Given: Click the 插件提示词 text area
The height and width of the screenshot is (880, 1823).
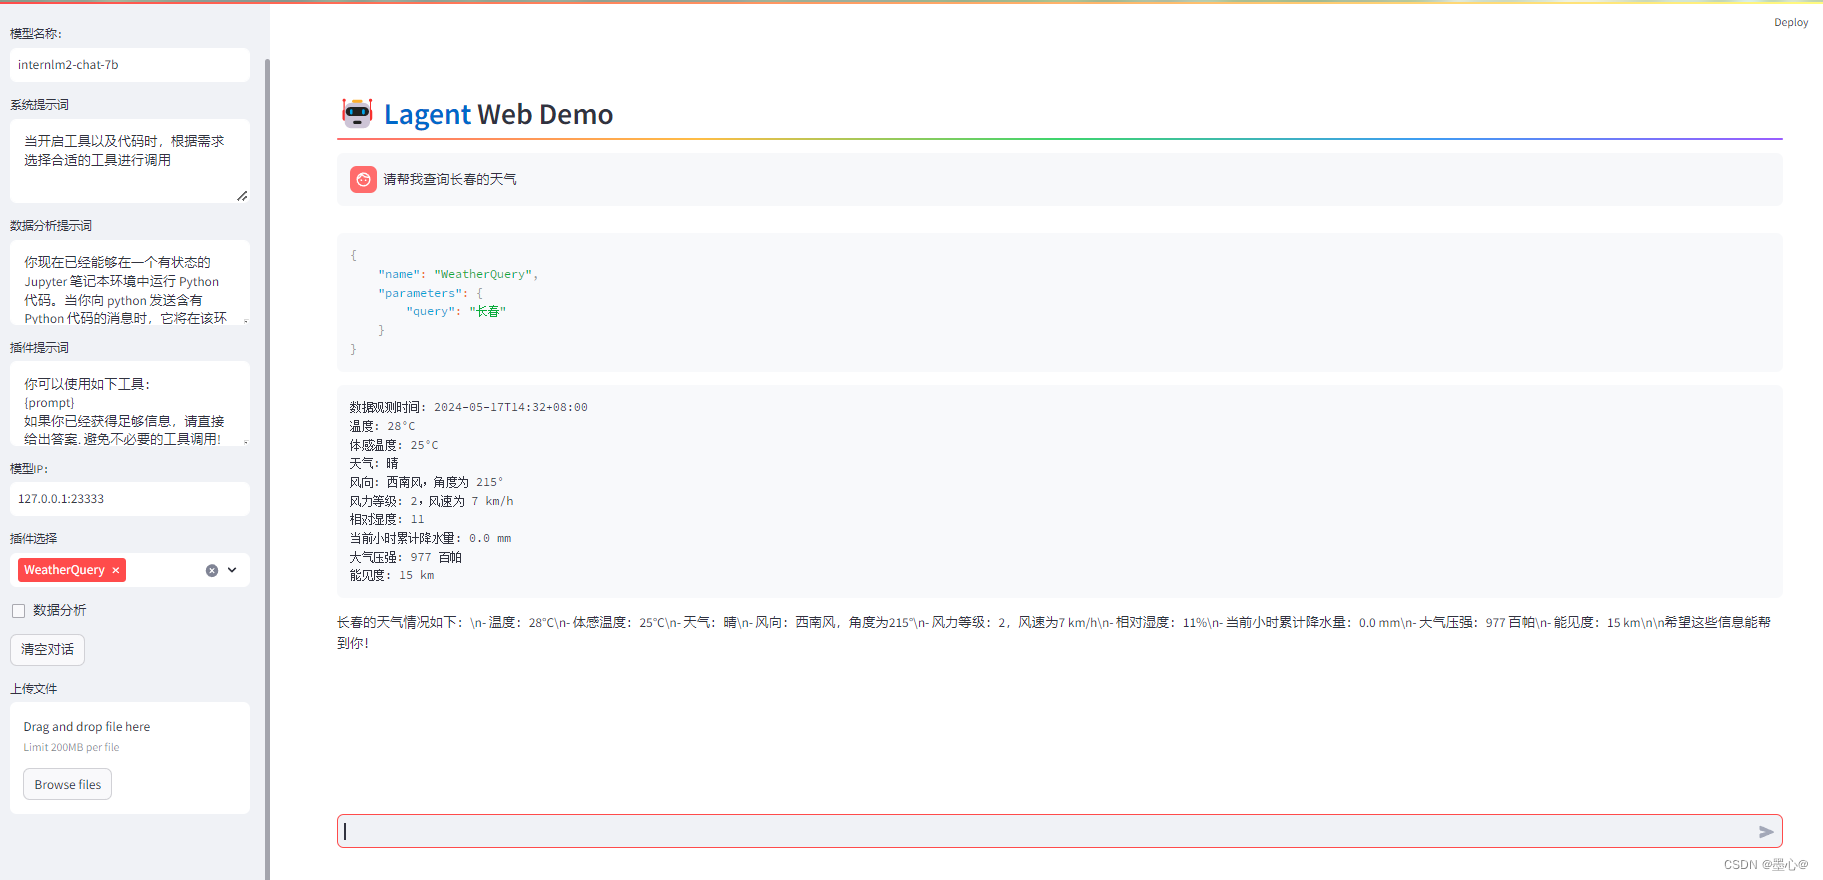Looking at the screenshot, I should (x=130, y=403).
